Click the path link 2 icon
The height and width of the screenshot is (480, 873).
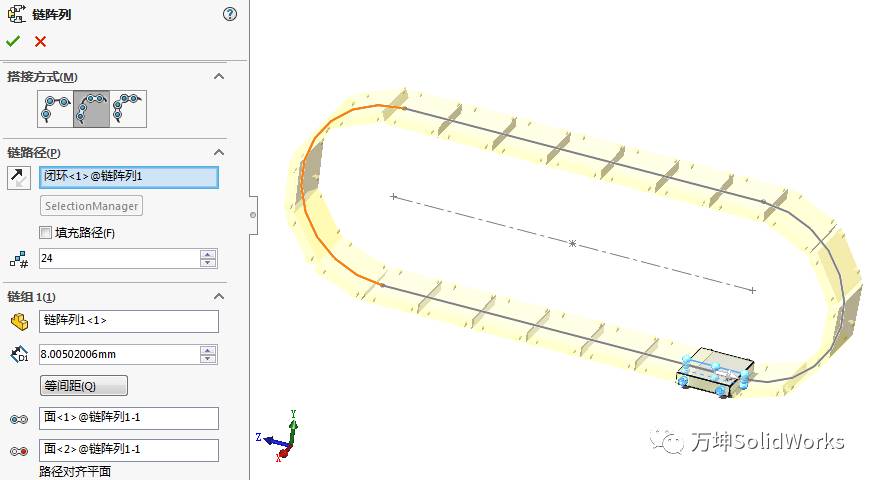[x=19, y=451]
